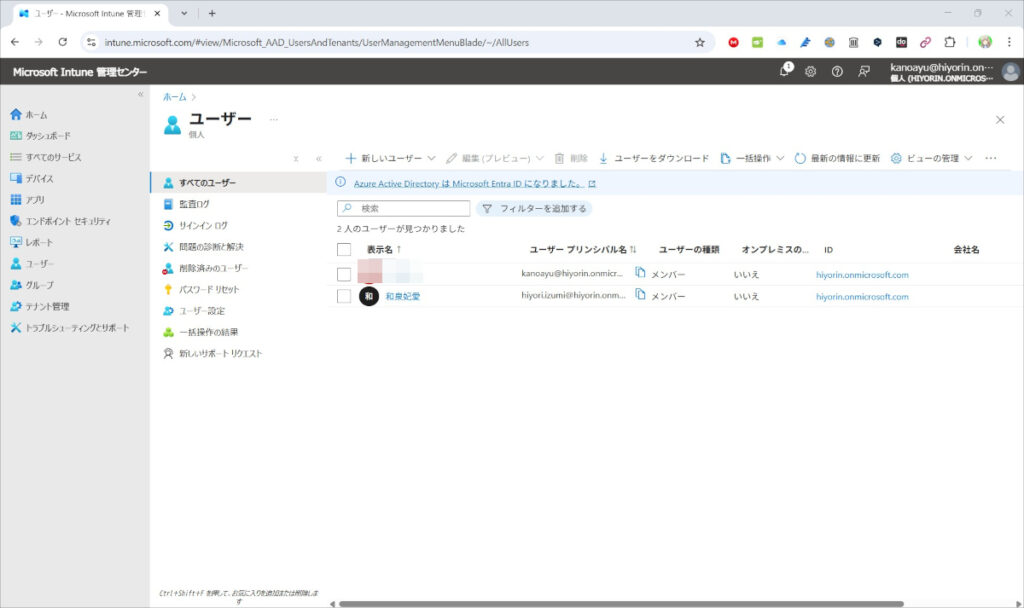
Task: Open the ellipsis next to the ユーザー title
Action: [x=274, y=120]
